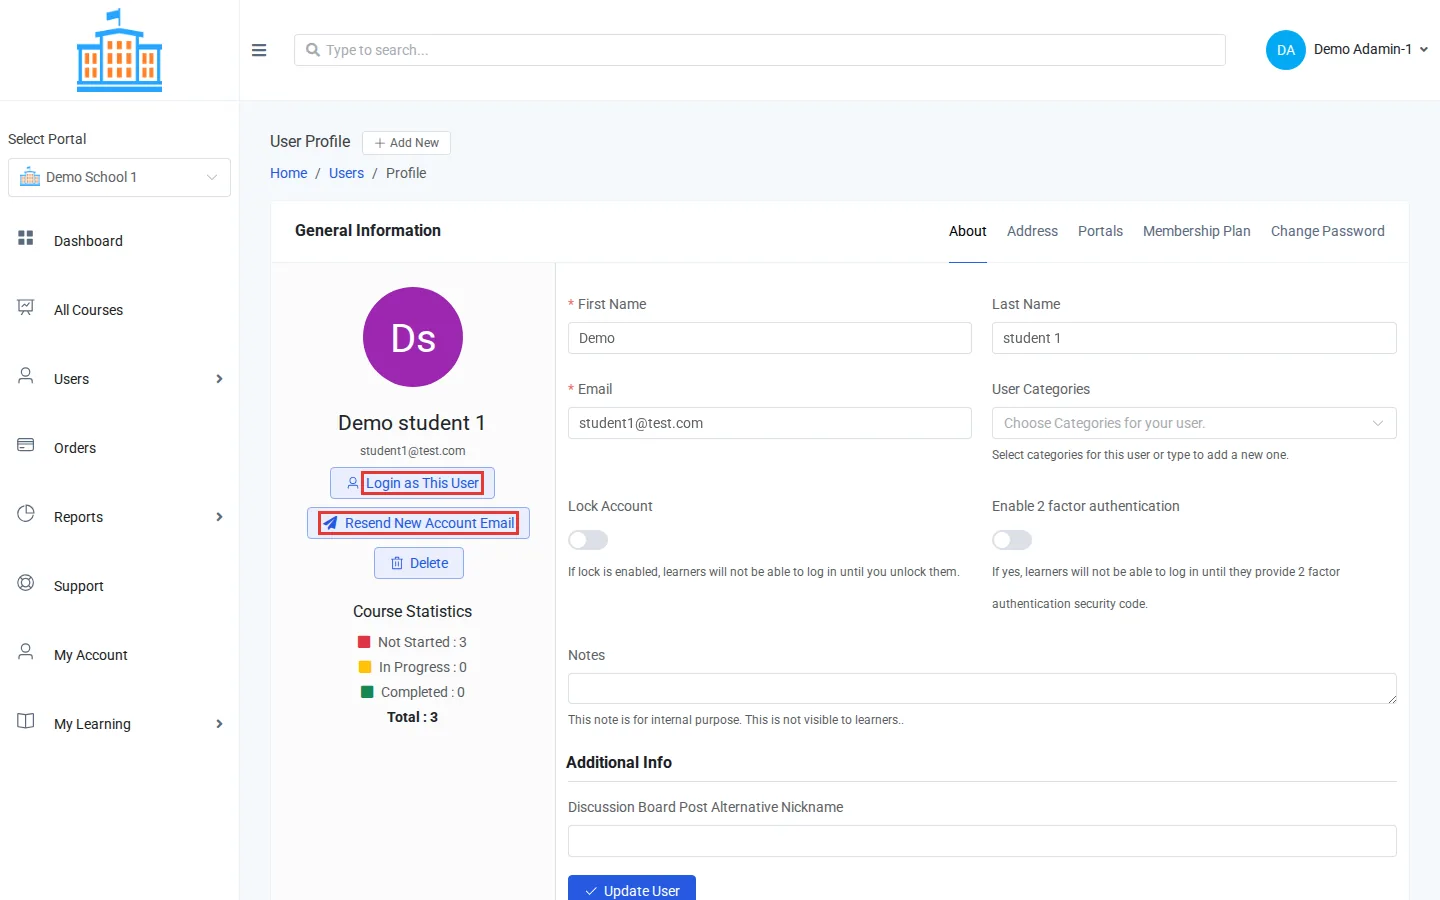Go to Home breadcrumb link
The width and height of the screenshot is (1440, 900).
pyautogui.click(x=289, y=173)
